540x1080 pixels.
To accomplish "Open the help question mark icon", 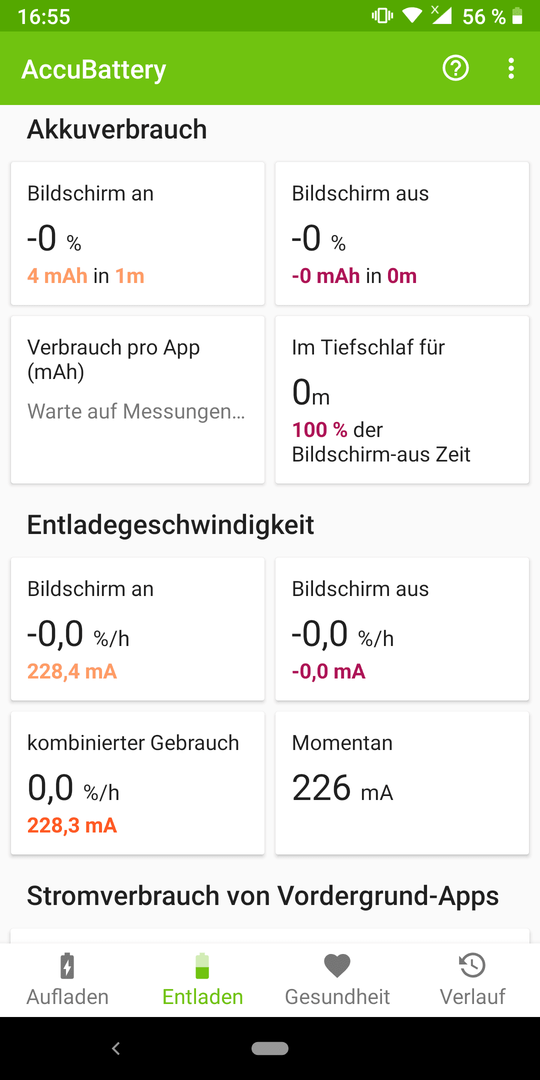I will pyautogui.click(x=455, y=69).
